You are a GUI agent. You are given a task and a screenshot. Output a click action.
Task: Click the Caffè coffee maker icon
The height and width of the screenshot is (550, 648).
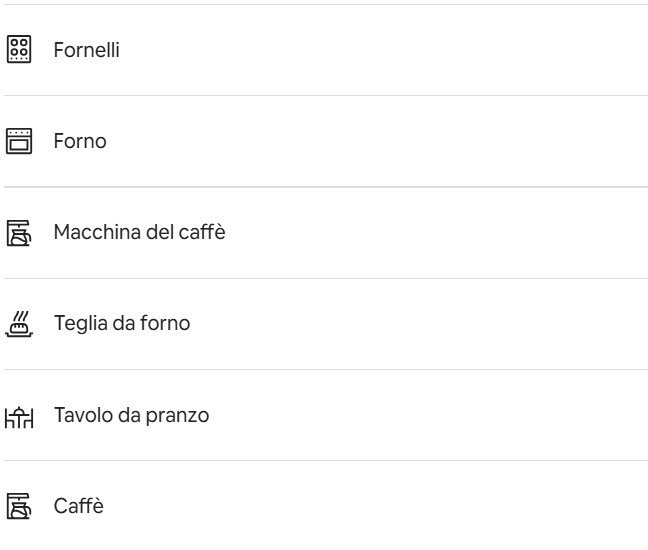pyautogui.click(x=19, y=507)
